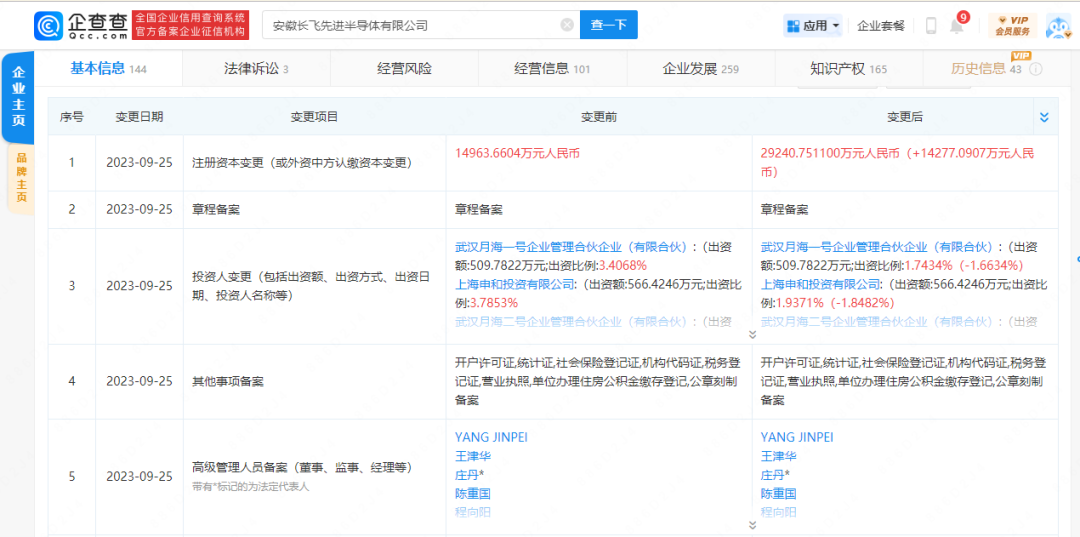Switch to the 企业发展 tab
The image size is (1080, 537).
700,68
